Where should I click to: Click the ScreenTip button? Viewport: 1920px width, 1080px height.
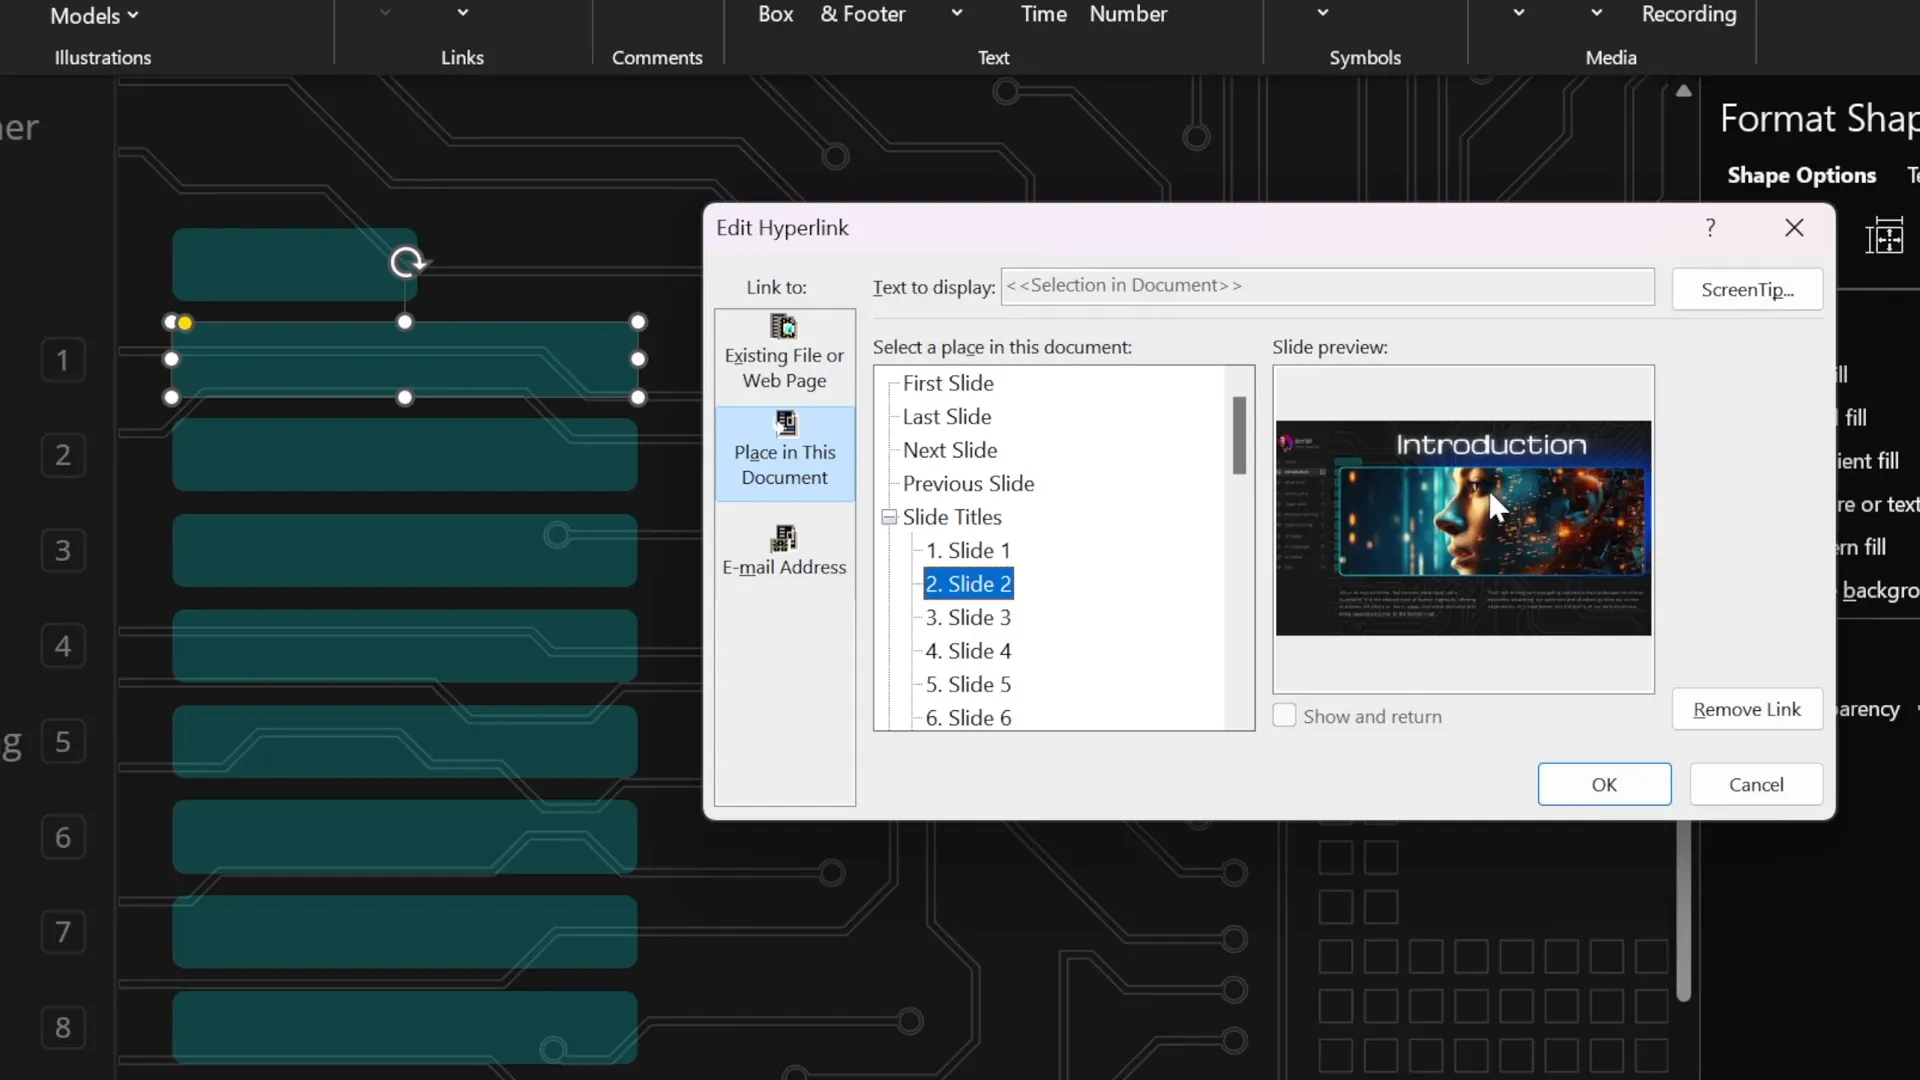click(1747, 289)
